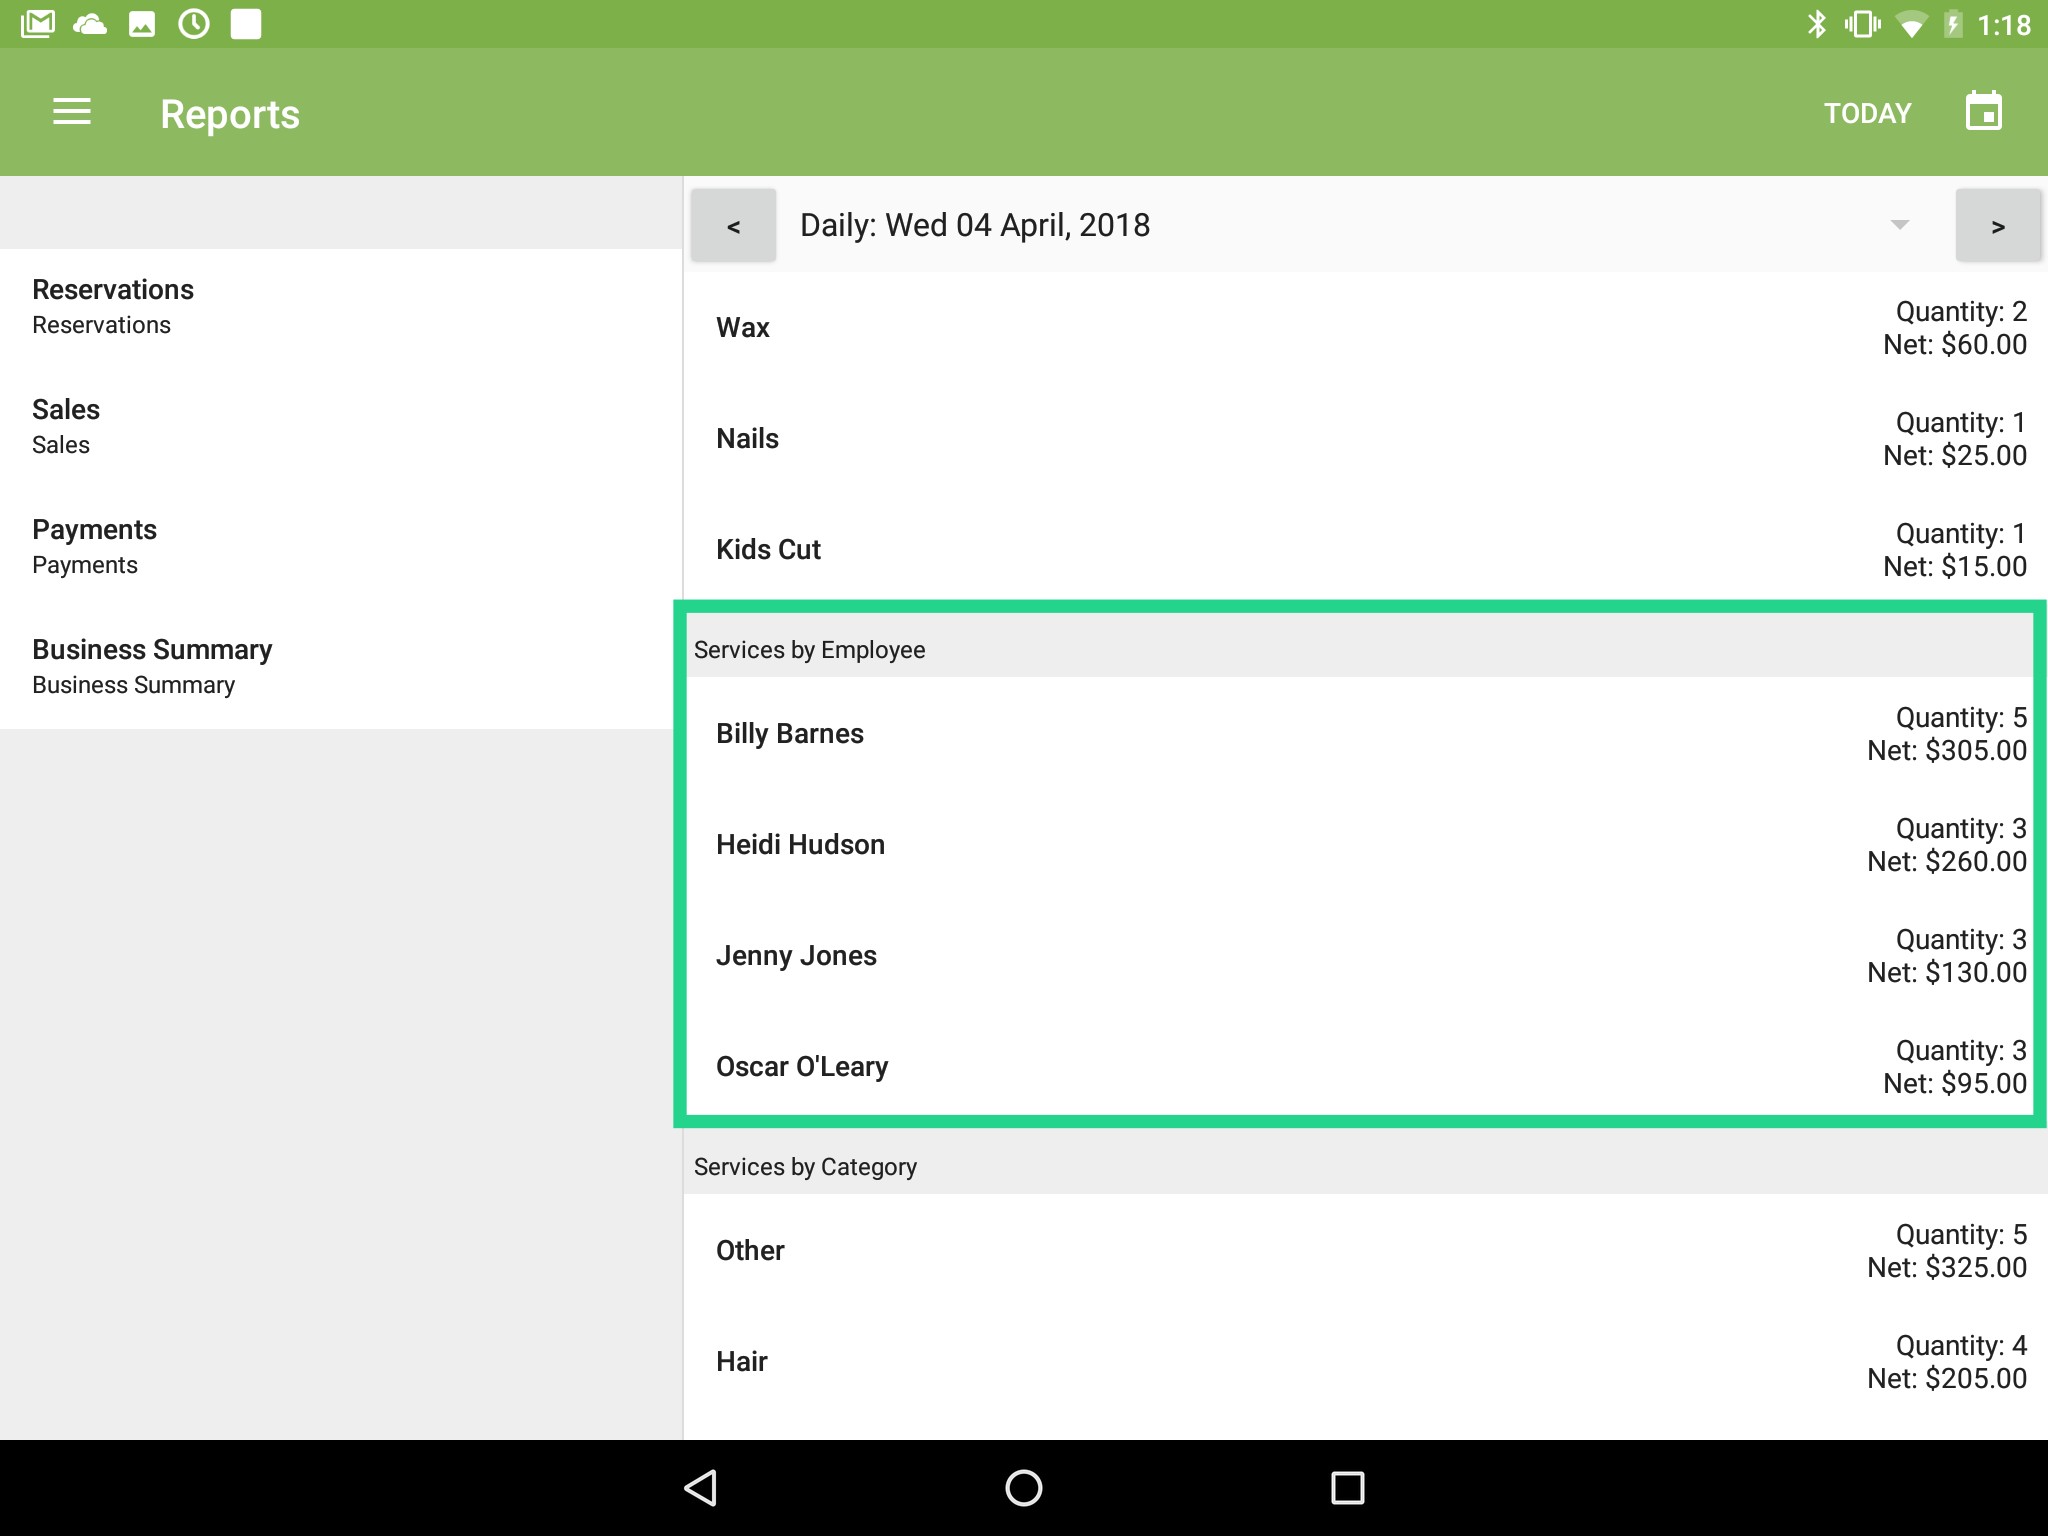
Task: Open the Hair category entry
Action: [x=1360, y=1360]
